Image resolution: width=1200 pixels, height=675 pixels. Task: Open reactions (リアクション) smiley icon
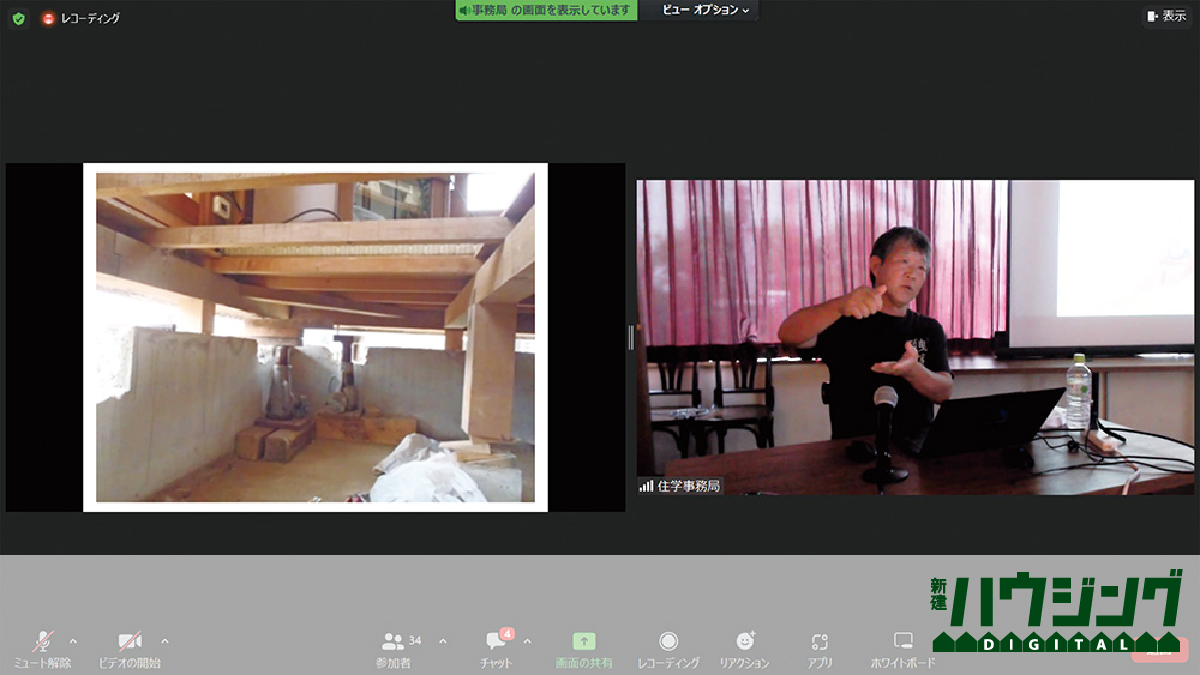pyautogui.click(x=745, y=642)
